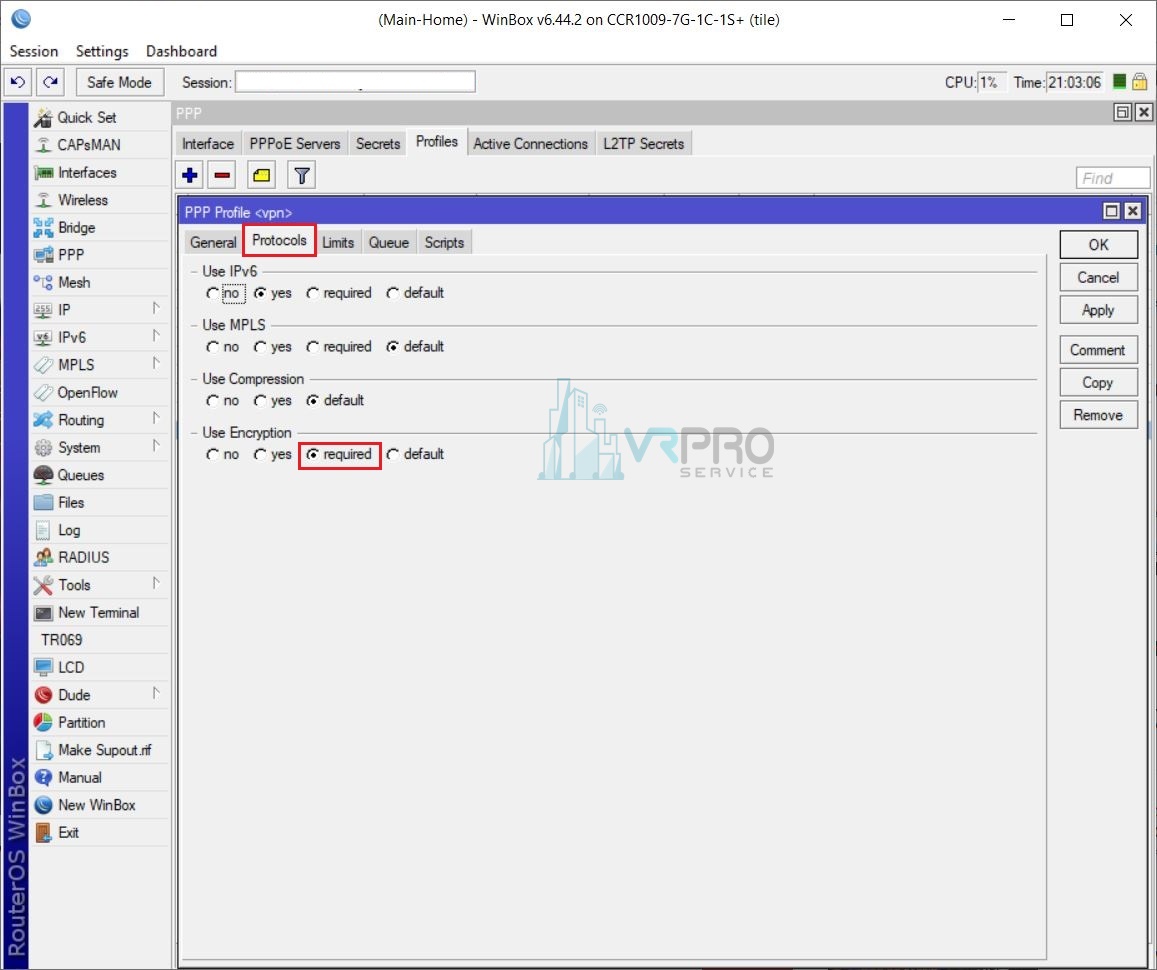Image resolution: width=1157 pixels, height=970 pixels.
Task: Switch to the L2TP Secrets tab
Action: [643, 144]
